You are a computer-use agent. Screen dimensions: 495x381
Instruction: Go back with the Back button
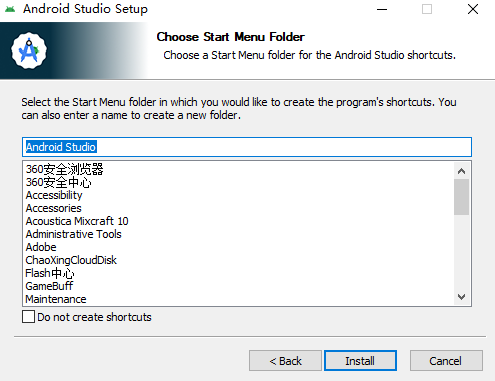click(285, 360)
